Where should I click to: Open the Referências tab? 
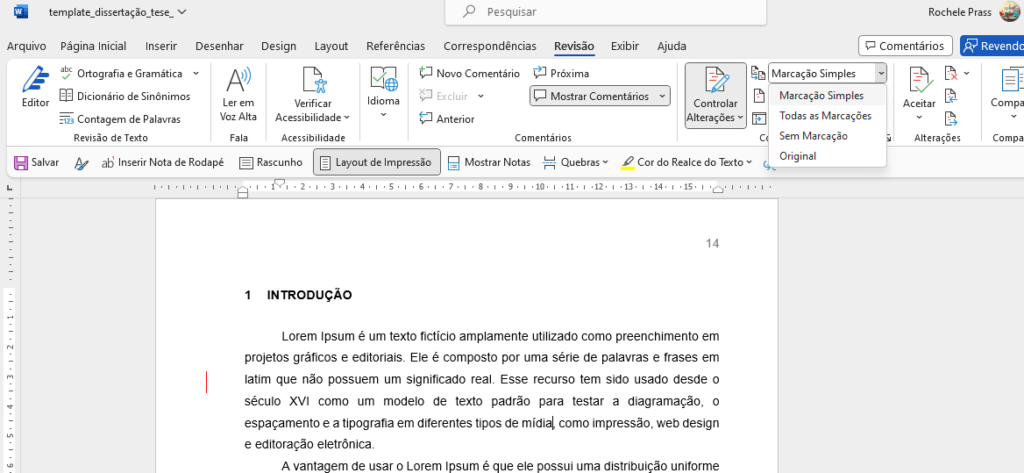(x=396, y=46)
